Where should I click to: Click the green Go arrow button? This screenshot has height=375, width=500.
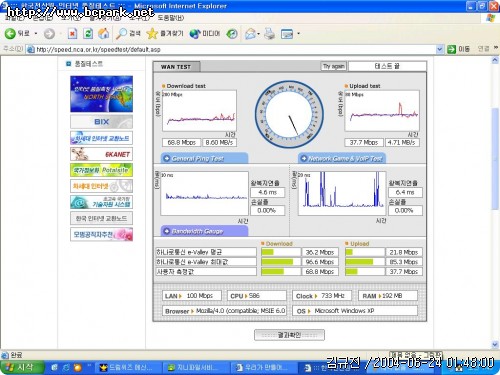click(x=451, y=49)
